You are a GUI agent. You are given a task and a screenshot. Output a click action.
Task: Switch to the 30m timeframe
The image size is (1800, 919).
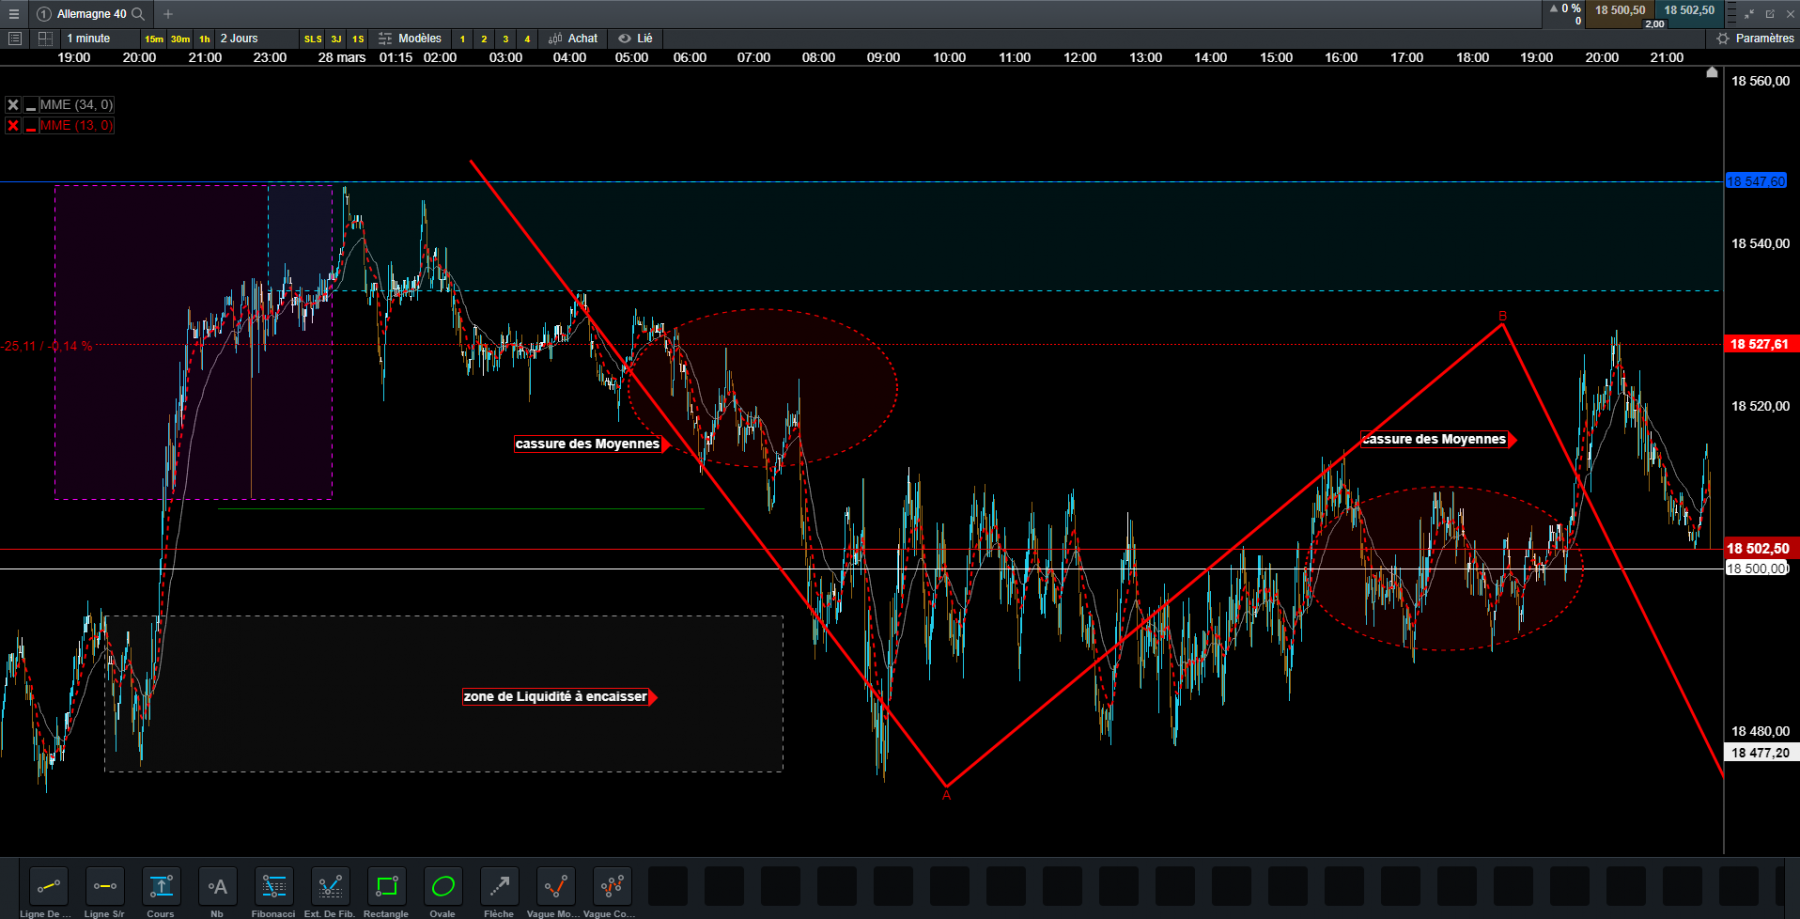pyautogui.click(x=180, y=39)
